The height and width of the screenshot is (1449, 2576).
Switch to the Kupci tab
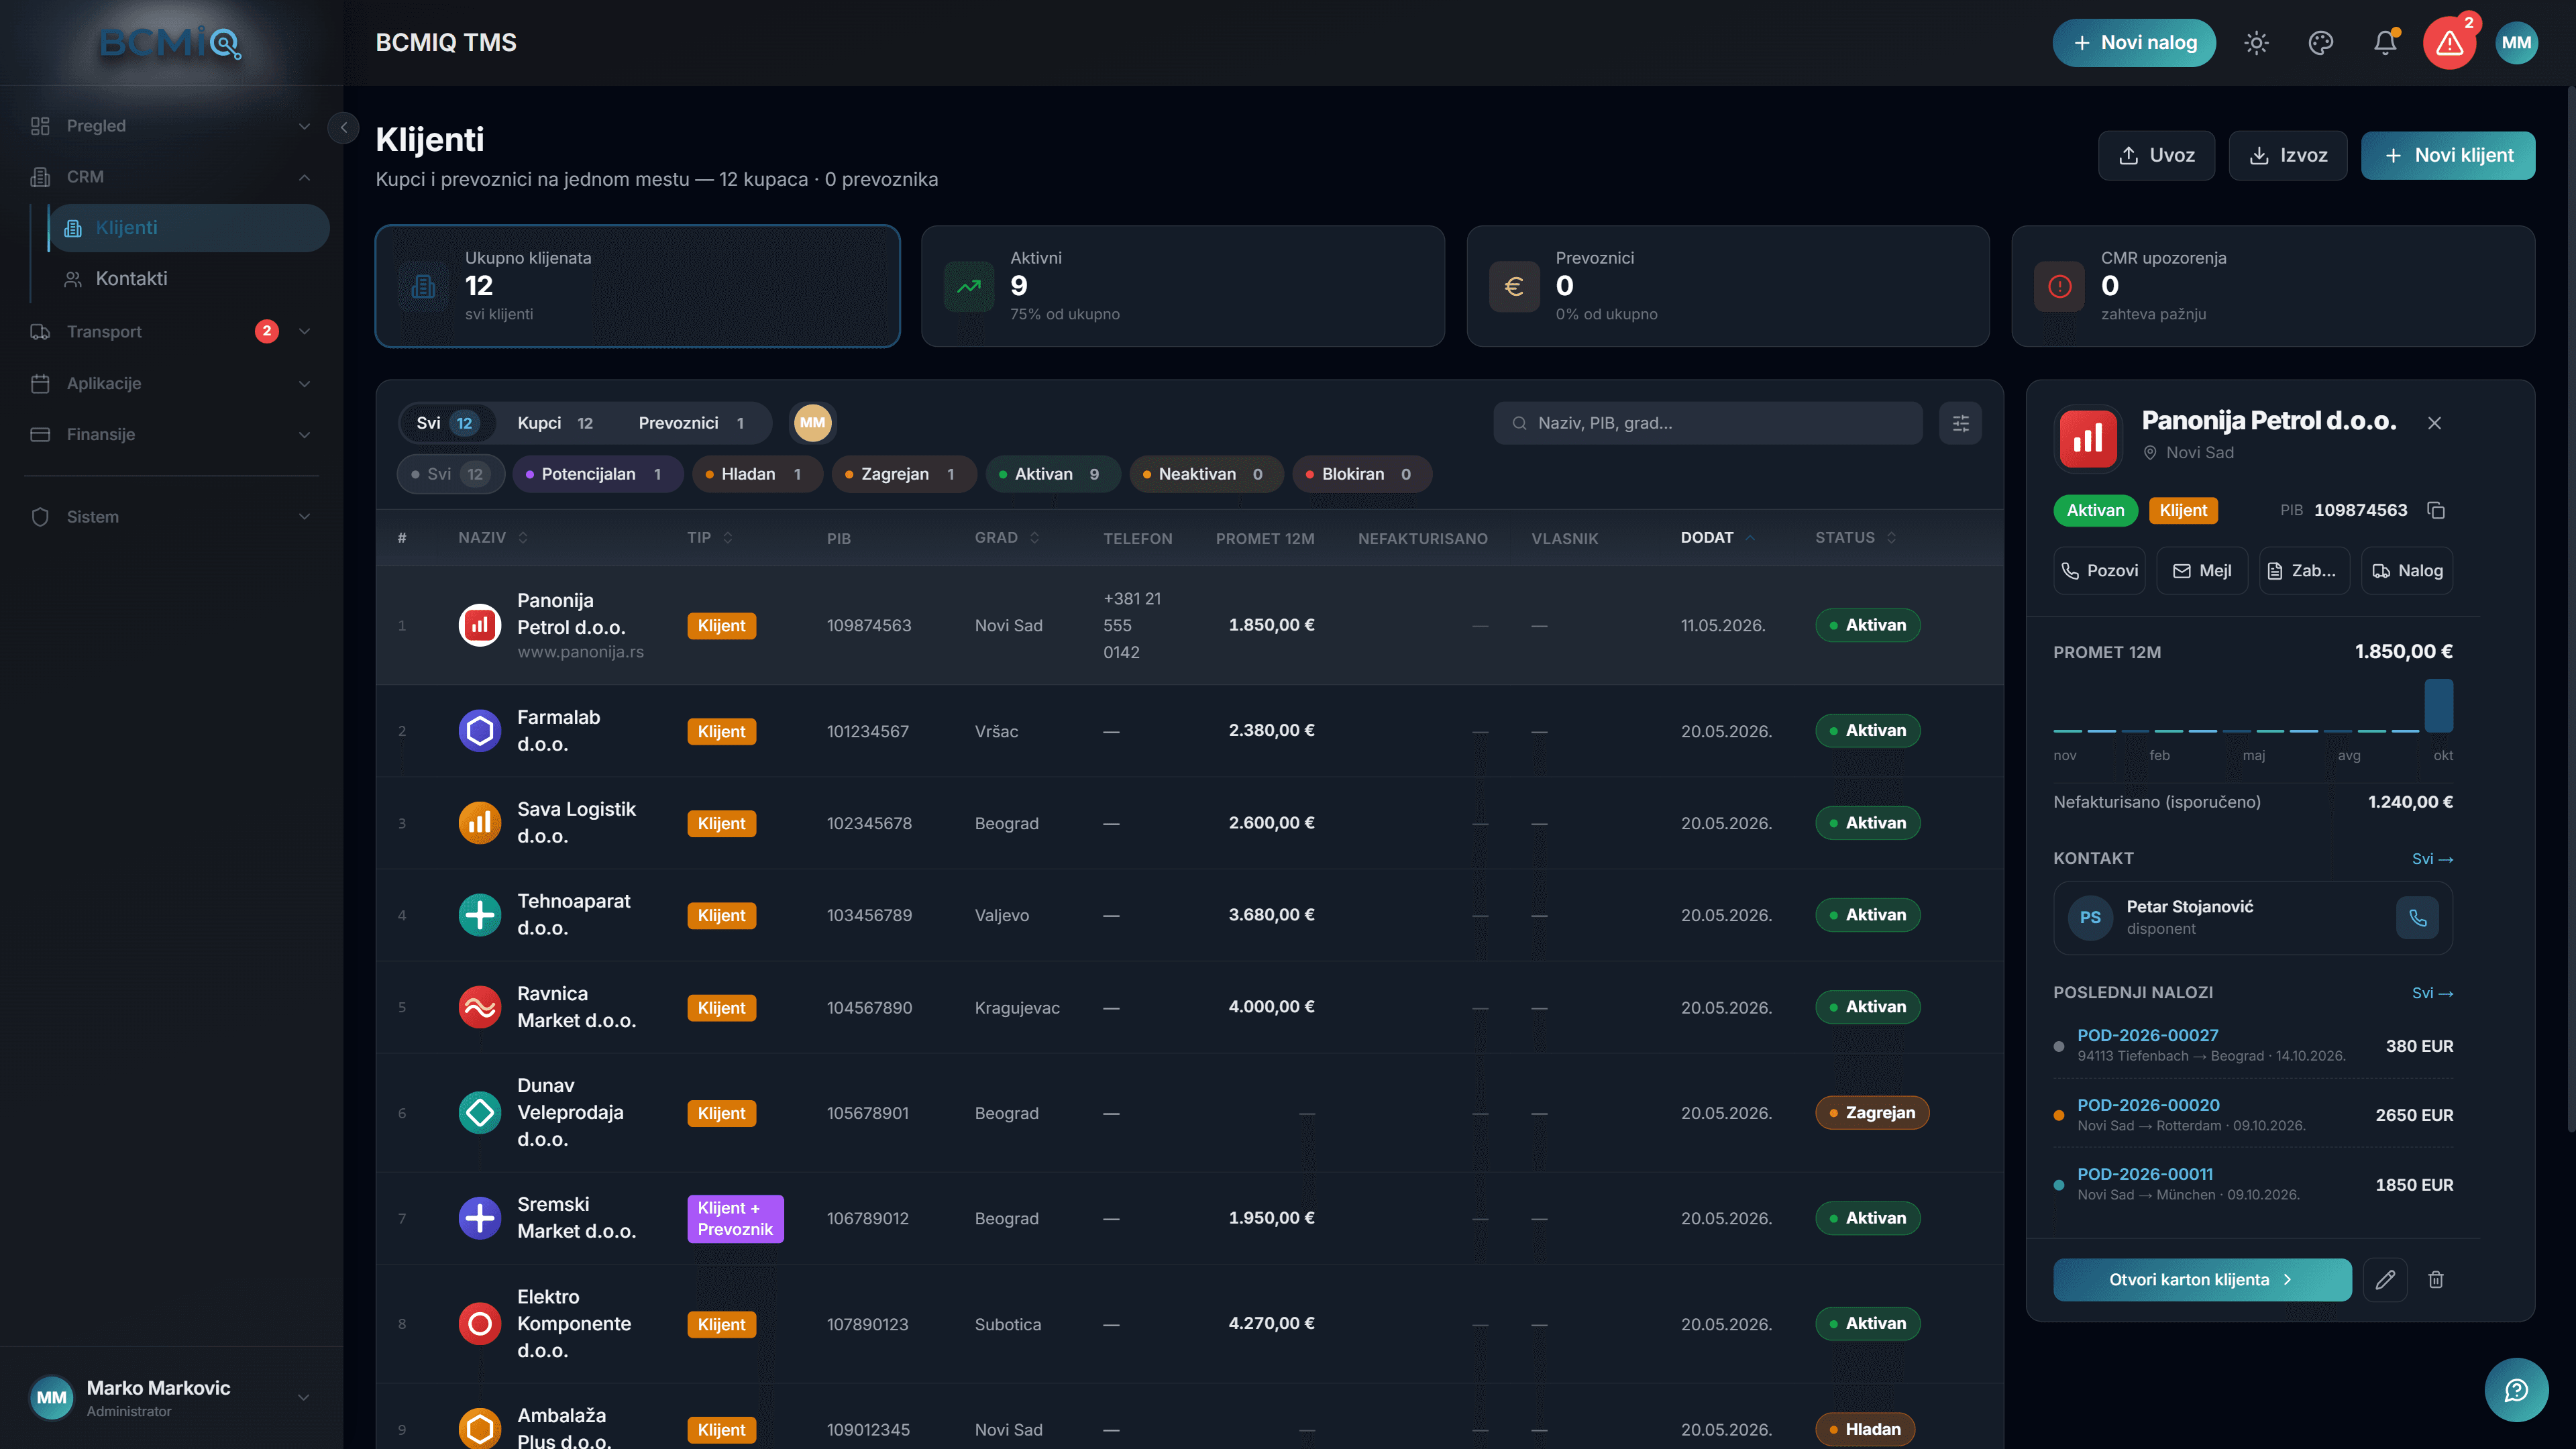pos(555,423)
